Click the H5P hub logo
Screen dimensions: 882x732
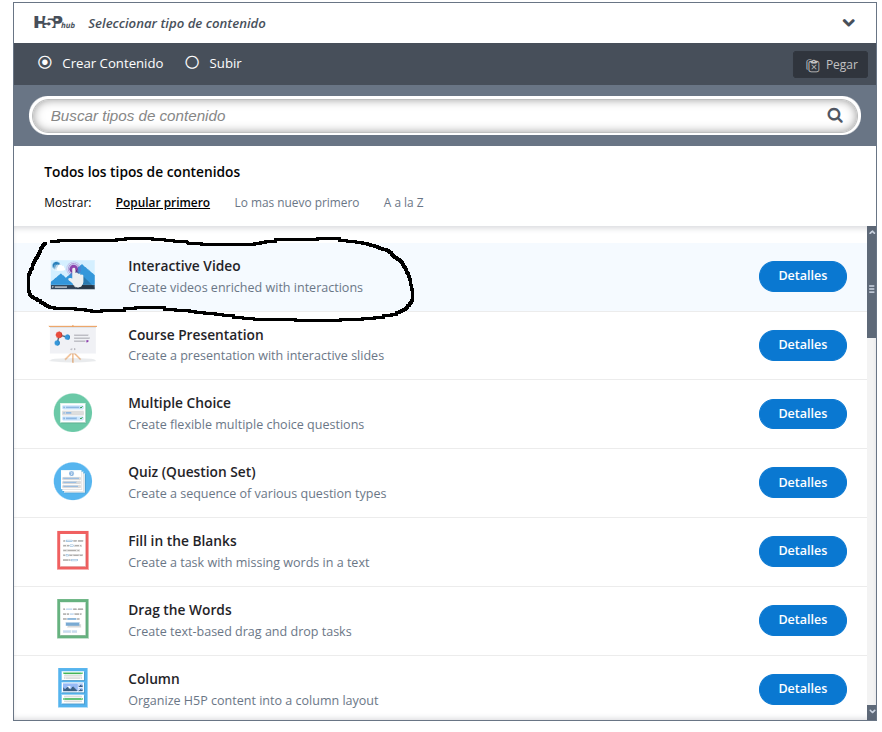pos(55,23)
